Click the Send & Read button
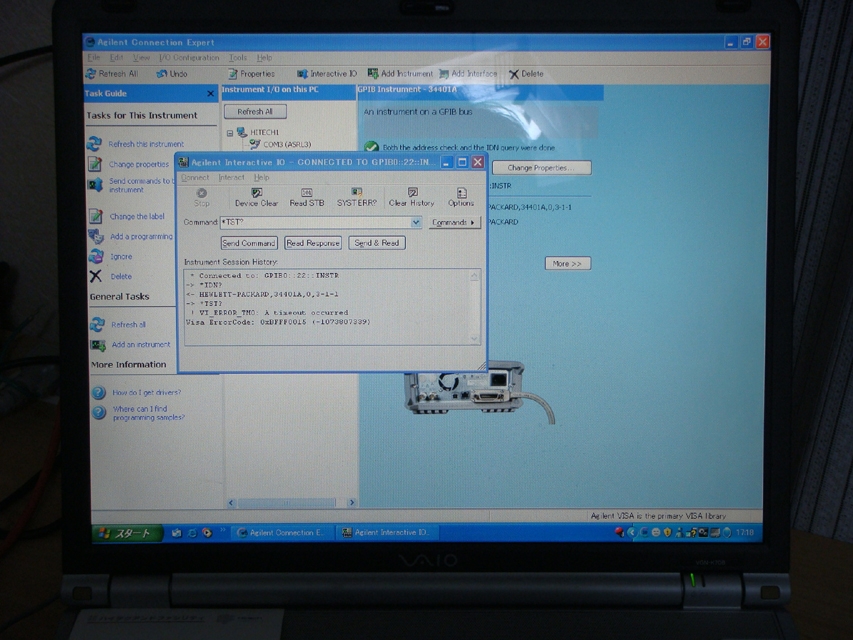Viewport: 853px width, 640px height. [377, 243]
